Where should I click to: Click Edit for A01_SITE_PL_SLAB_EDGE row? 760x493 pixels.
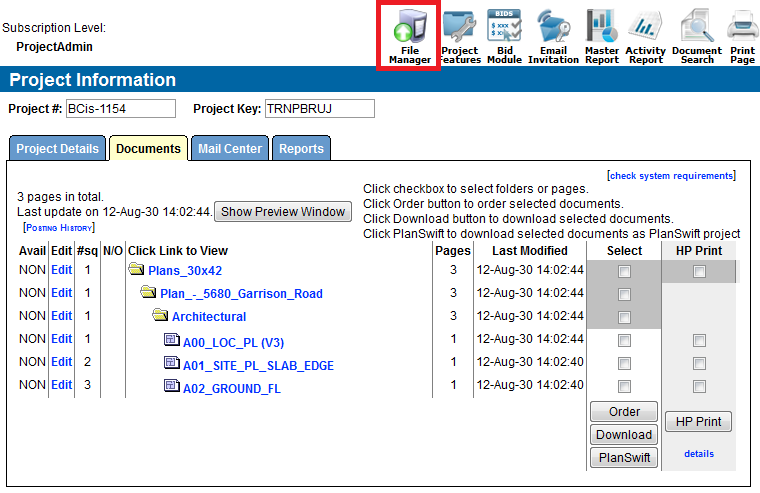tap(62, 362)
